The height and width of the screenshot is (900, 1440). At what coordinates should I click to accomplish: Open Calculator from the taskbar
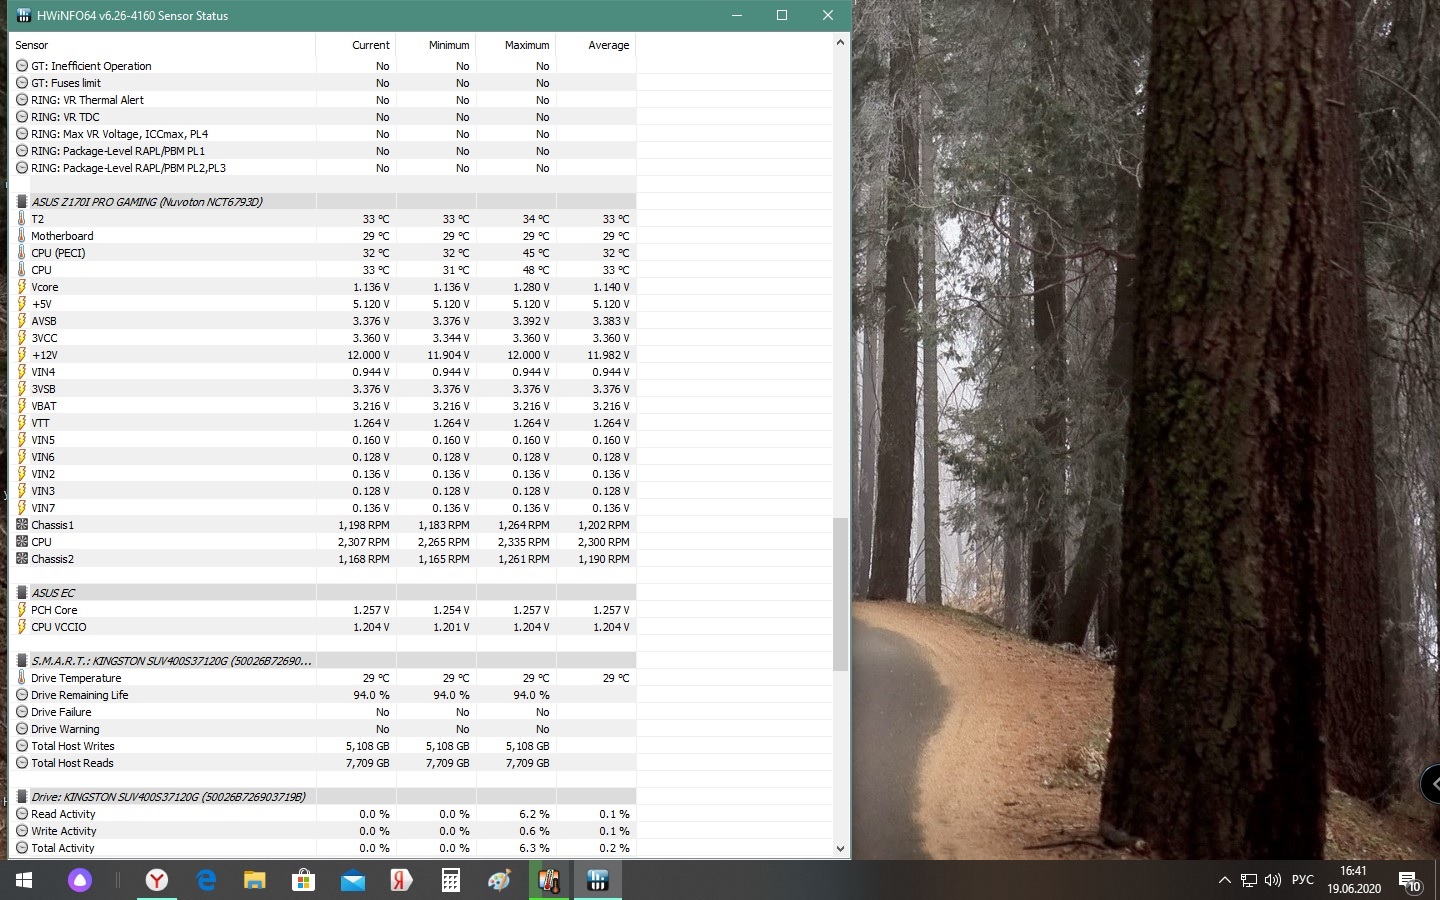(451, 880)
